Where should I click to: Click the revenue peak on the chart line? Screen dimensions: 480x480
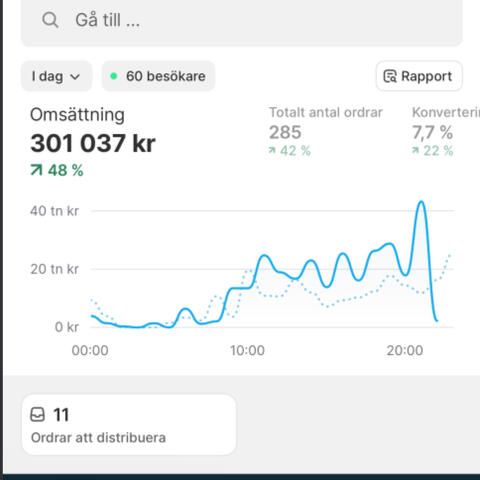pos(422,202)
